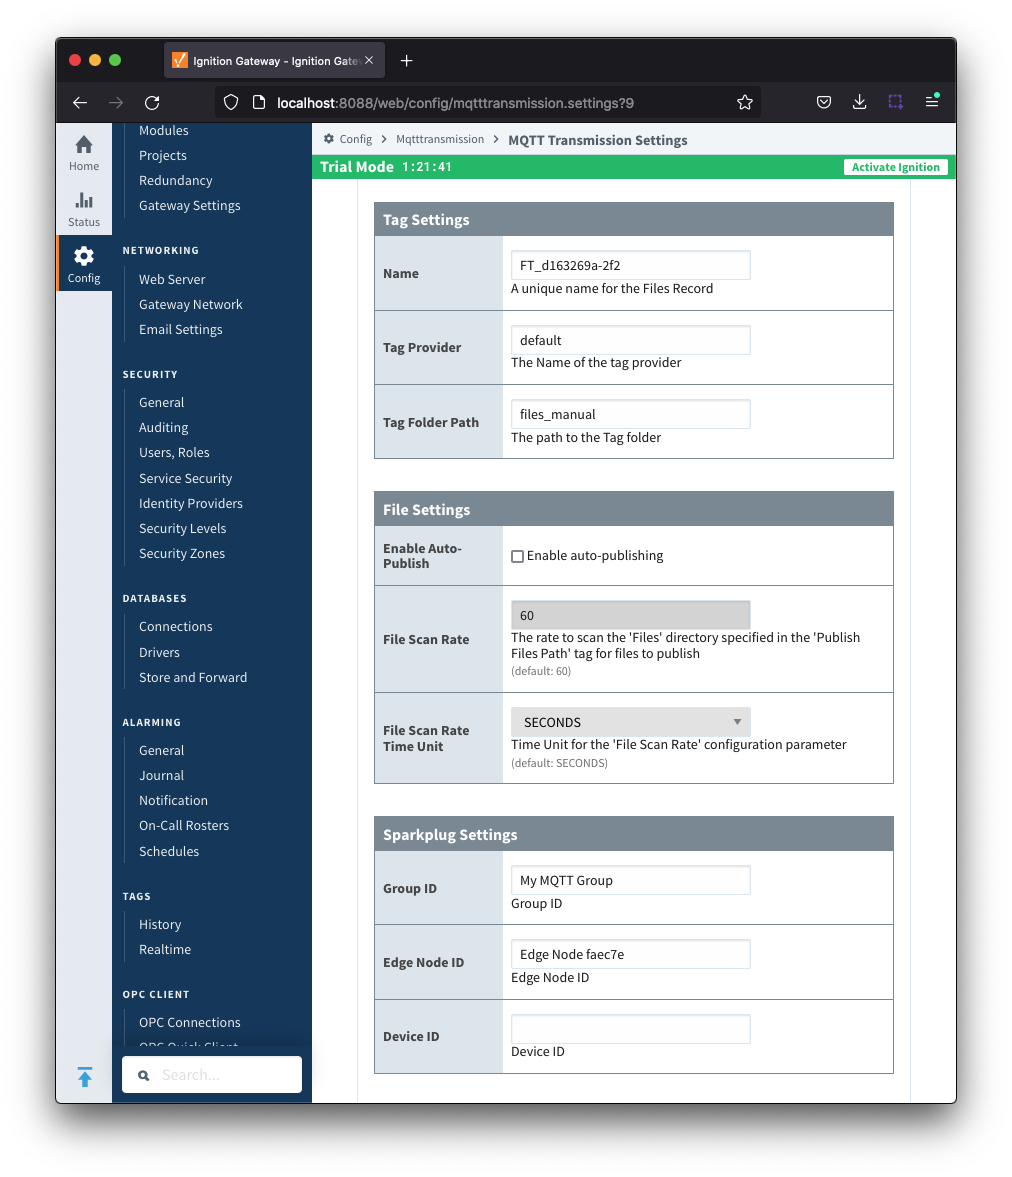Open Identity Providers in the sidebar
Image resolution: width=1012 pixels, height=1177 pixels.
pos(191,504)
